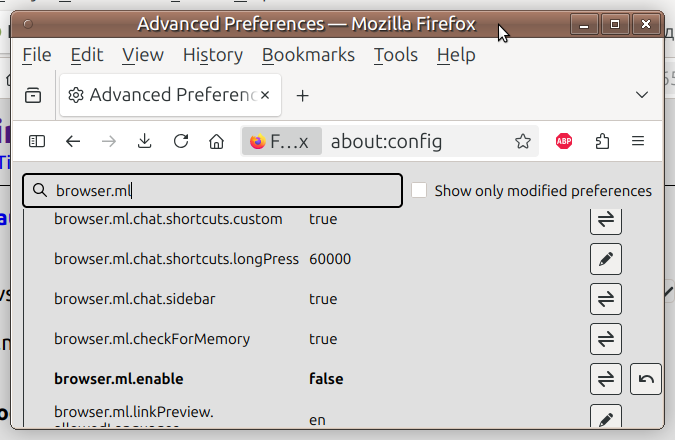
Task: Reset browser.ml.enable to default
Action: point(646,379)
